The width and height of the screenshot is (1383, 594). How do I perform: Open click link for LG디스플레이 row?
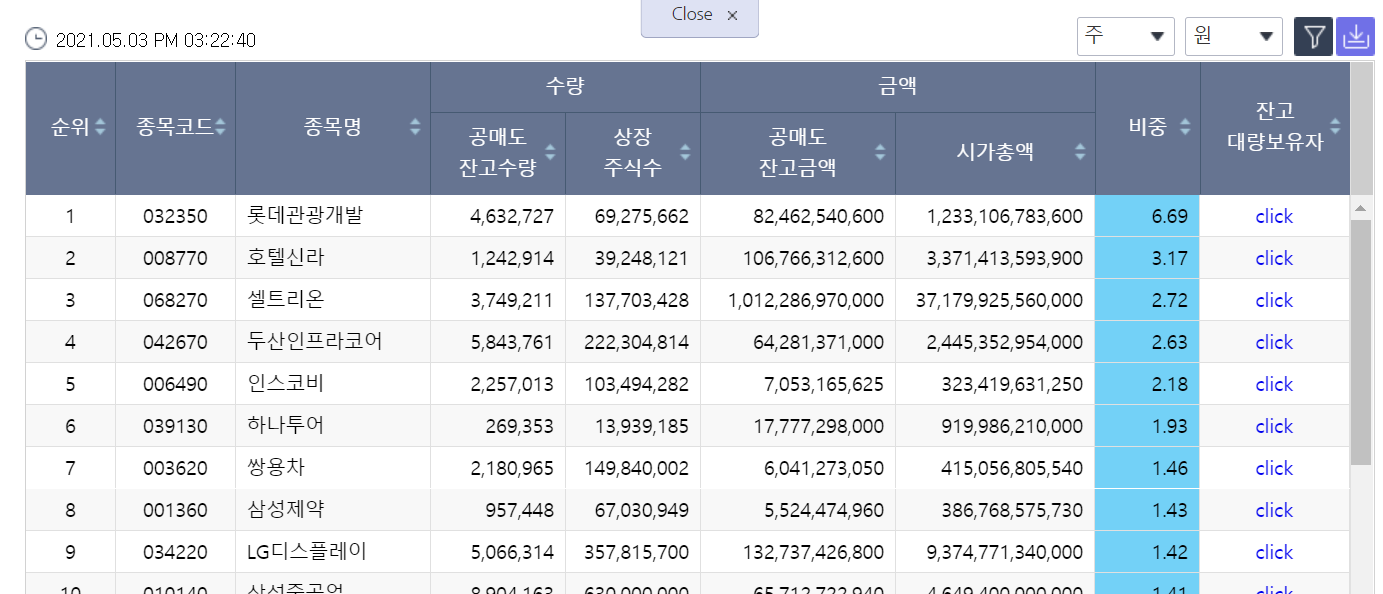[1274, 552]
